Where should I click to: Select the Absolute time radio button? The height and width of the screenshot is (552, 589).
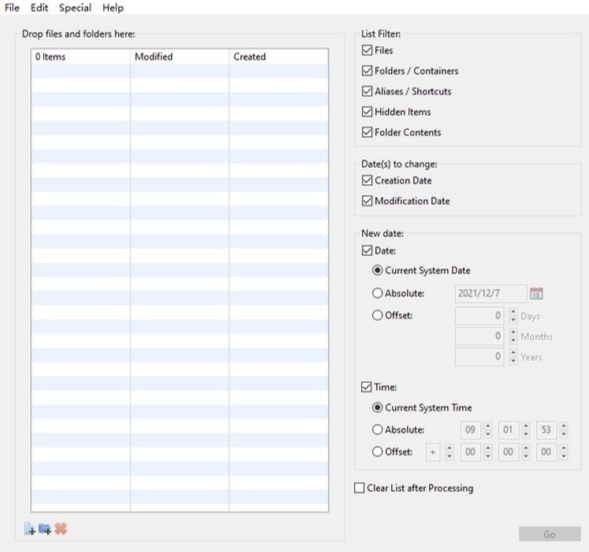pyautogui.click(x=377, y=429)
